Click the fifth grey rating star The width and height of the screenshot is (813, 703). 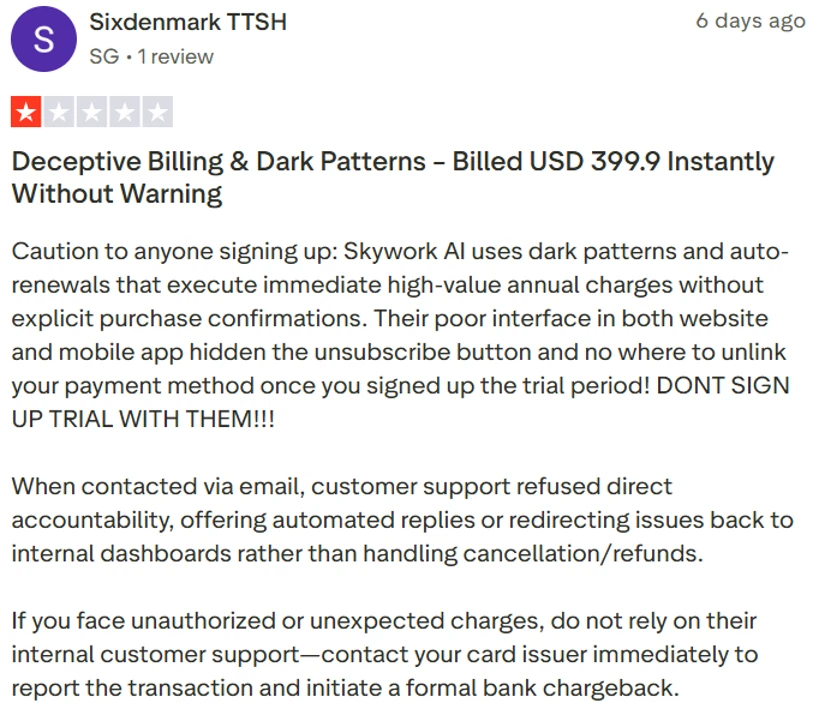(x=157, y=111)
